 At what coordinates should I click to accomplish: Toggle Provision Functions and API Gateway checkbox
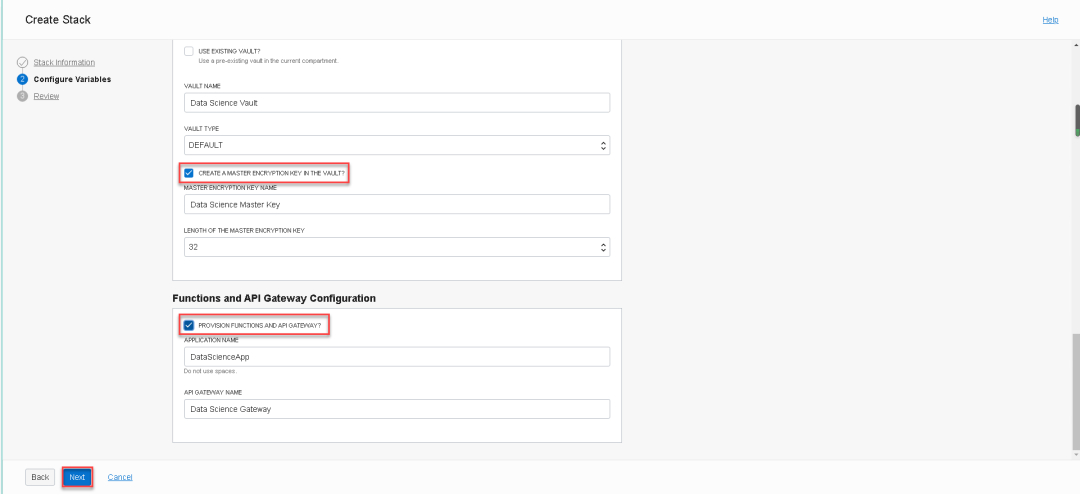point(189,325)
